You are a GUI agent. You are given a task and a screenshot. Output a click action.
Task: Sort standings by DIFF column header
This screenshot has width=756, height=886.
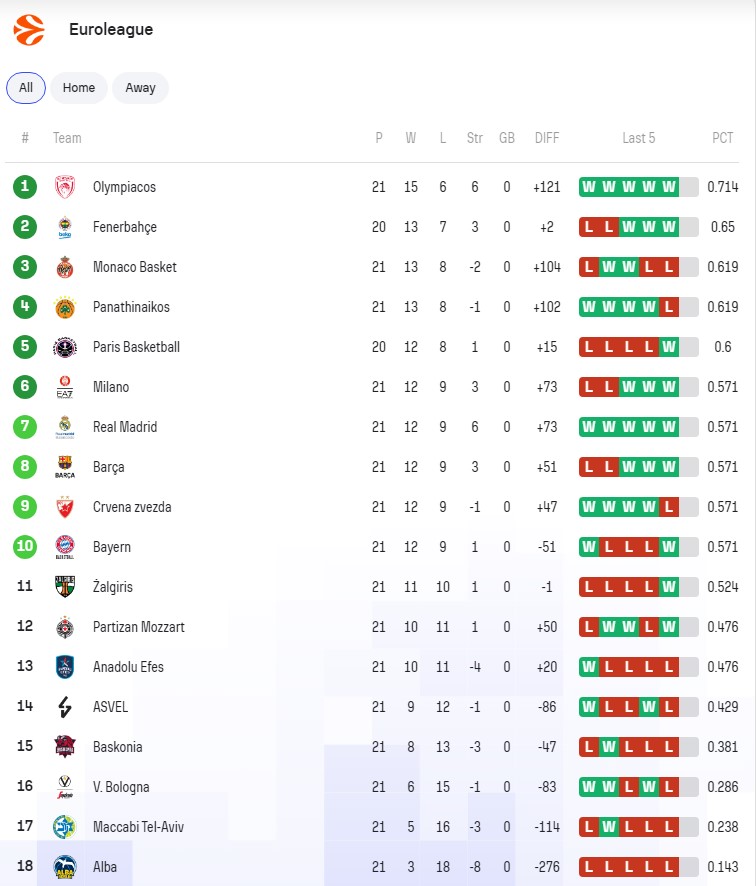547,138
